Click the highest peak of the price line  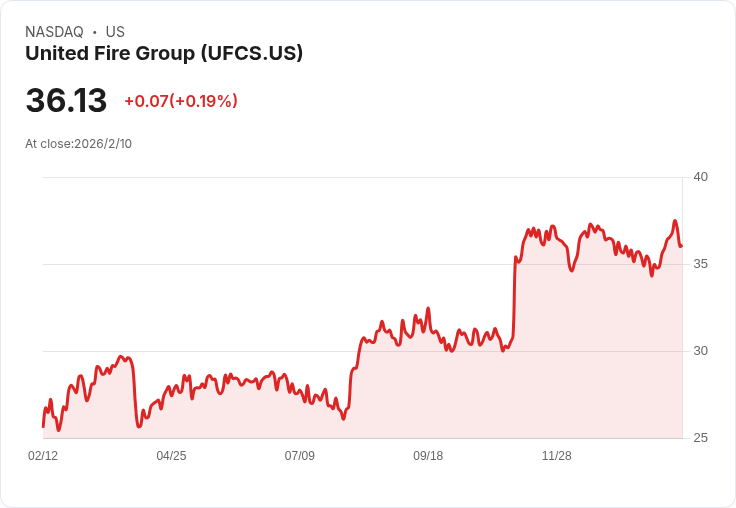[x=675, y=221]
